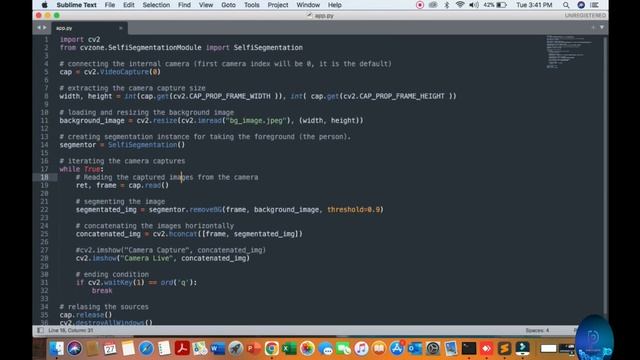Open Adobe Acrobat in the Dock
Viewport: 640px width, 360px height.
(x=182, y=348)
